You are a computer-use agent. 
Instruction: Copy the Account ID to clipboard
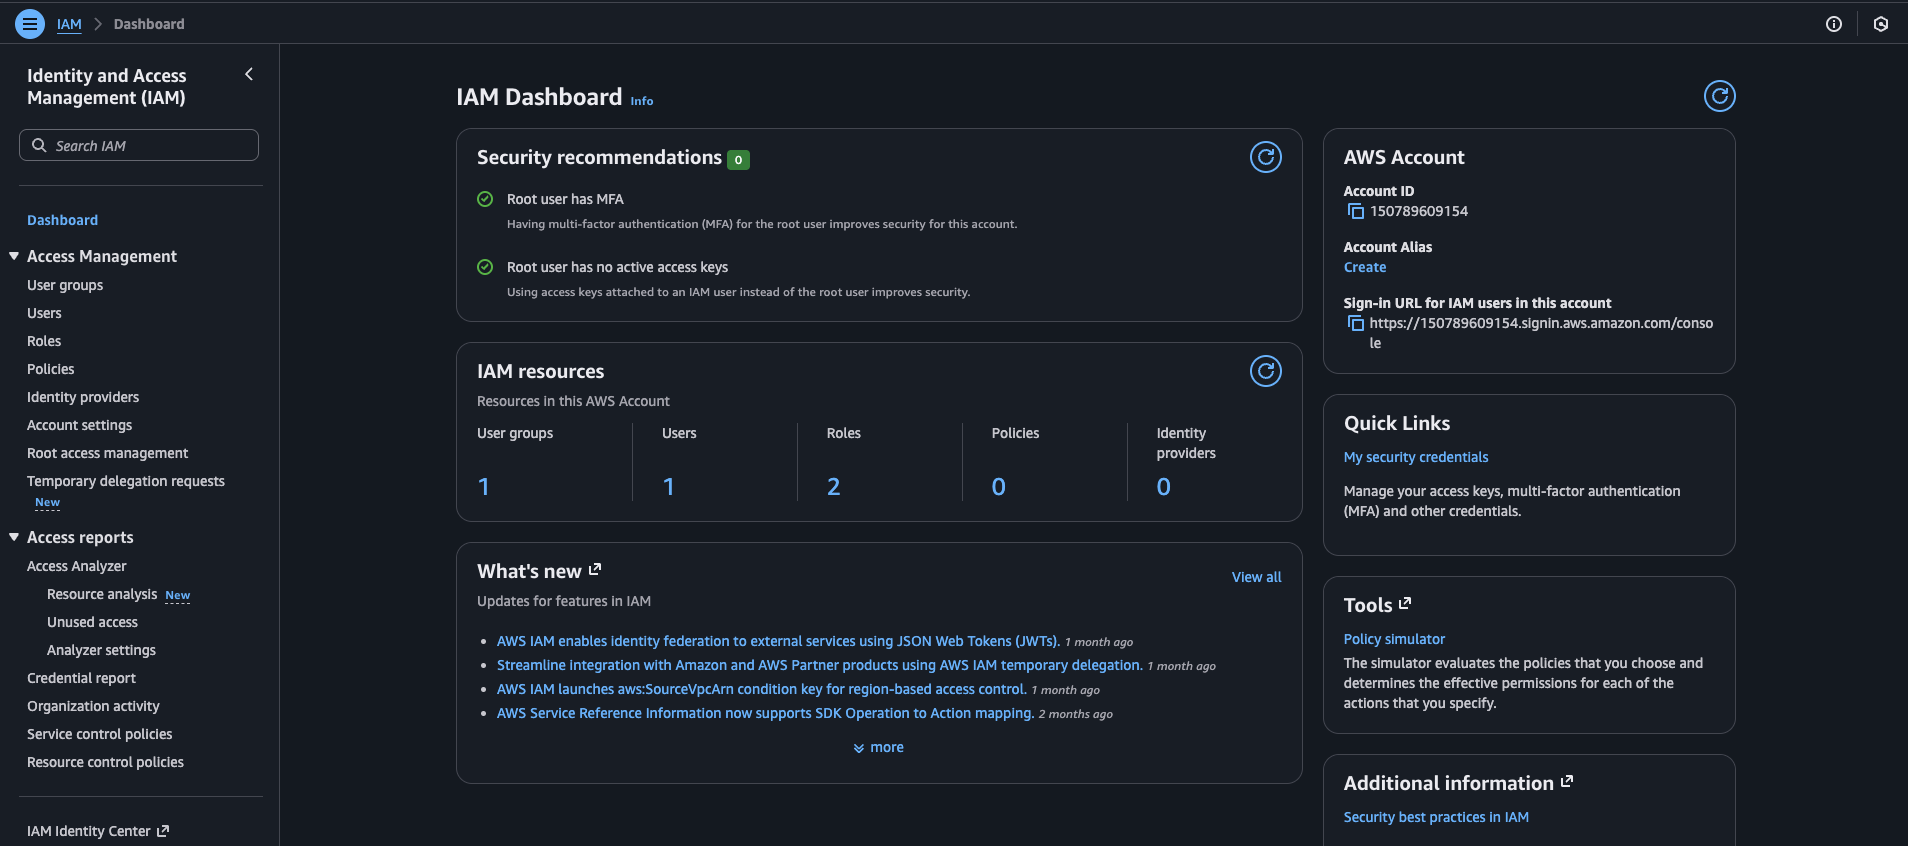pos(1355,211)
